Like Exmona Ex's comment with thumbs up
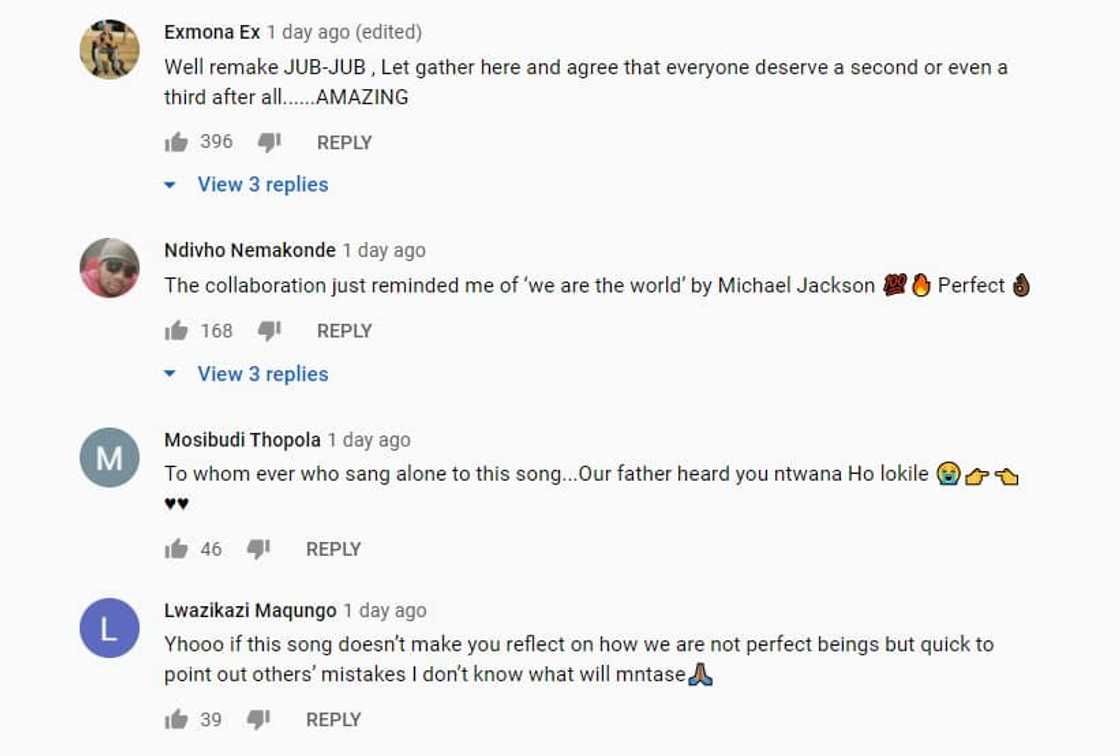The width and height of the screenshot is (1120, 756). [x=176, y=142]
